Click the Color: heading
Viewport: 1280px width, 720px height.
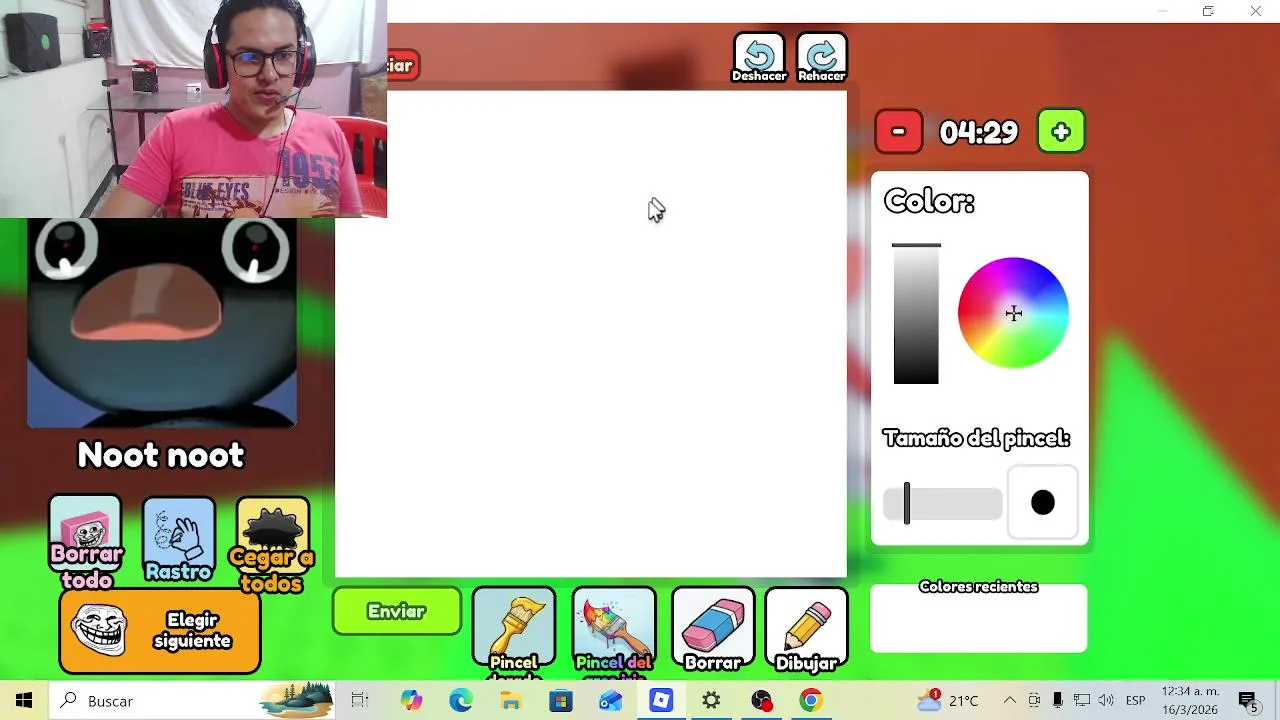pos(929,201)
